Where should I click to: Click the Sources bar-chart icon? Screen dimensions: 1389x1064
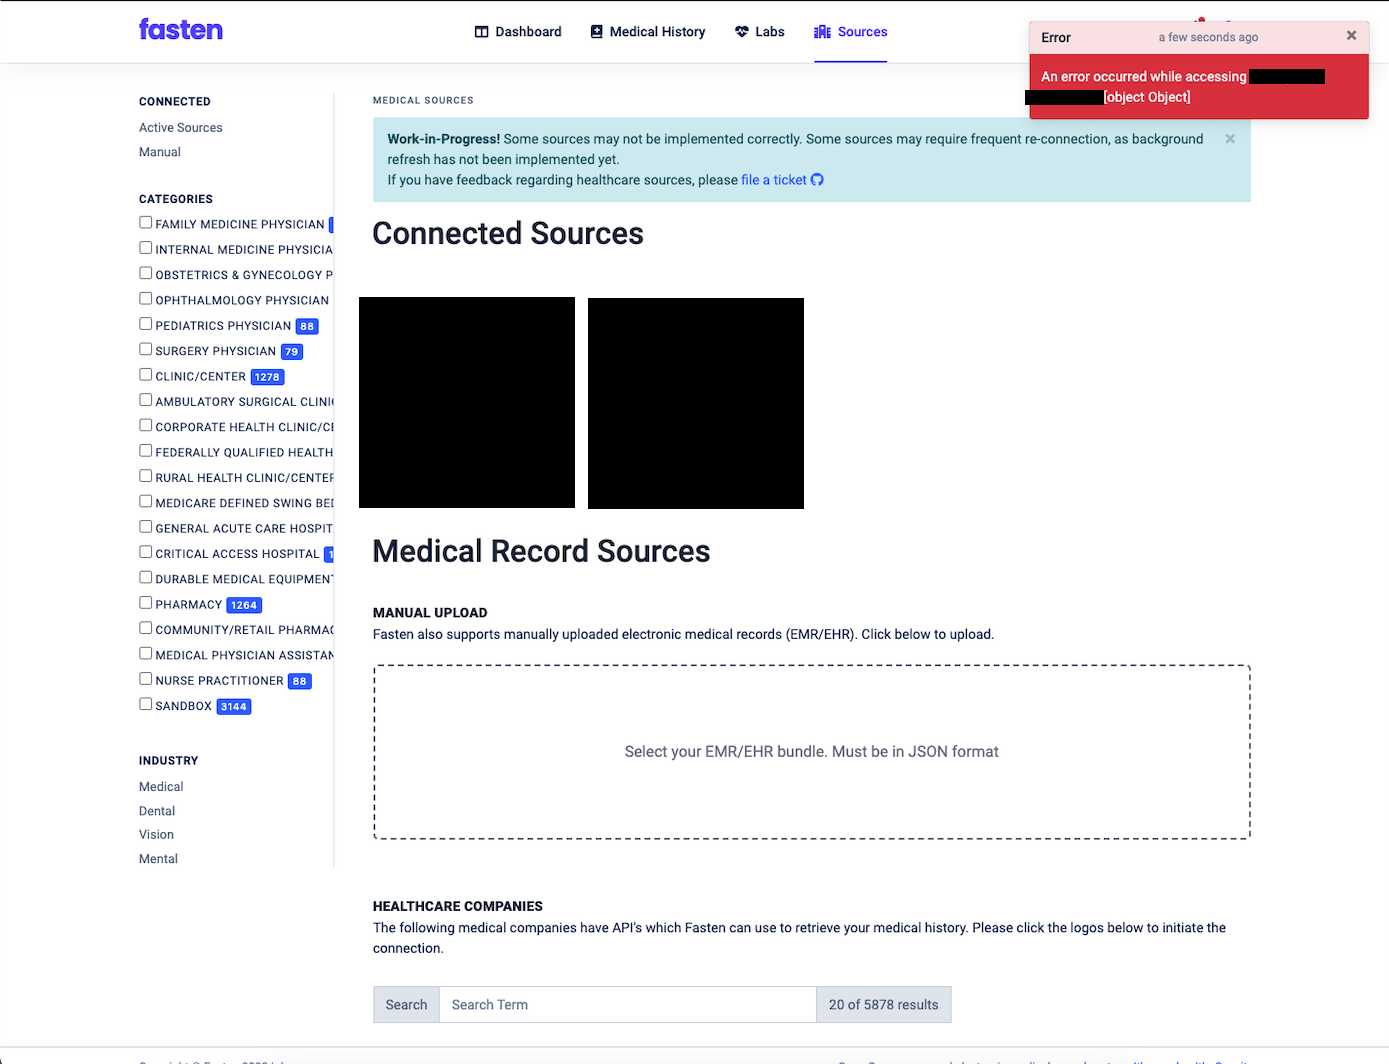click(x=820, y=32)
